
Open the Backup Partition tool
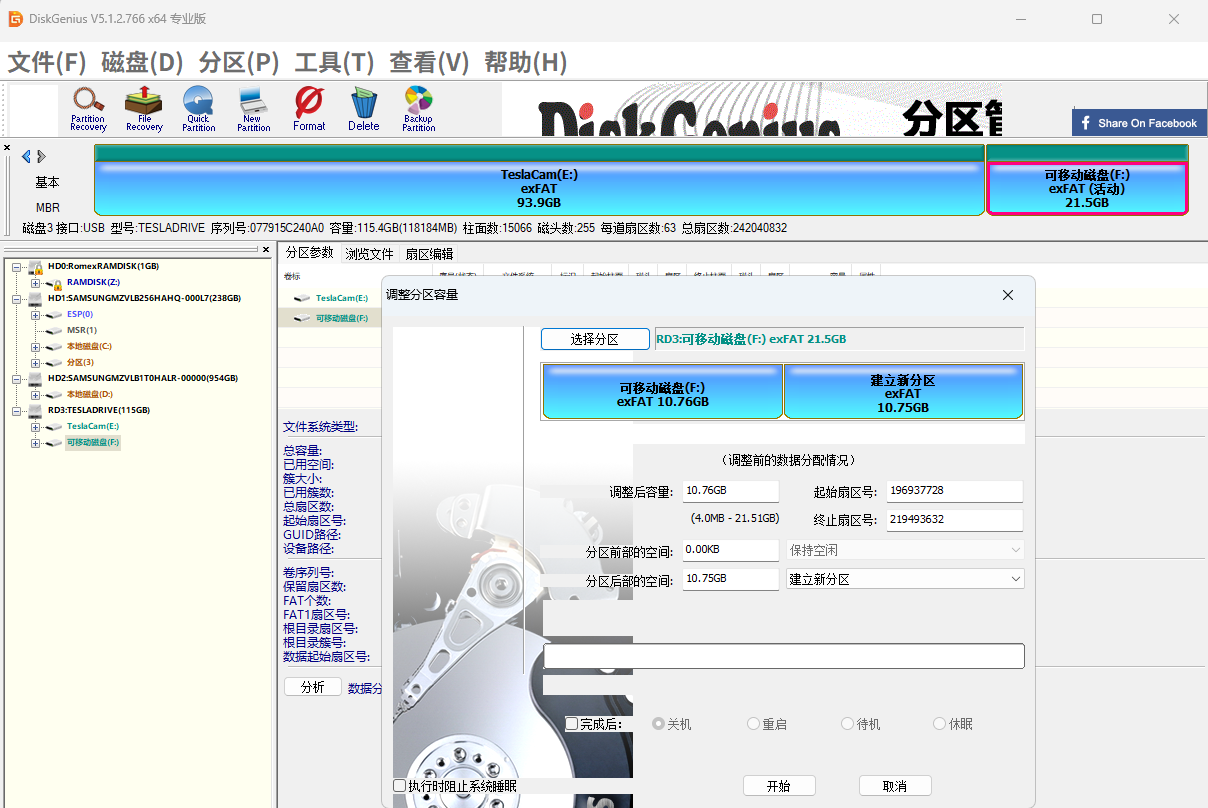[418, 108]
